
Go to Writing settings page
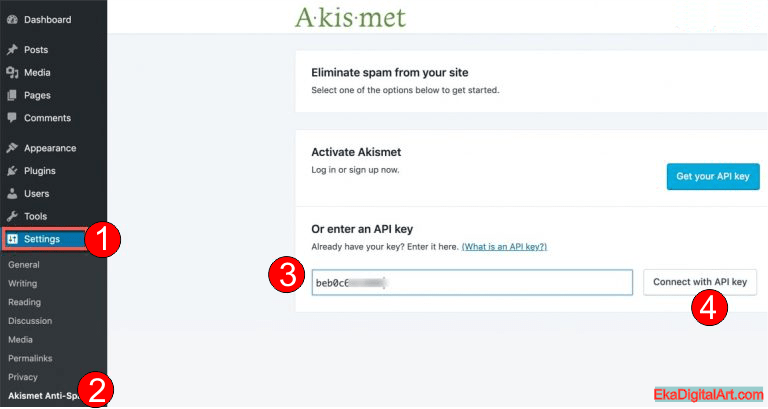[x=23, y=283]
